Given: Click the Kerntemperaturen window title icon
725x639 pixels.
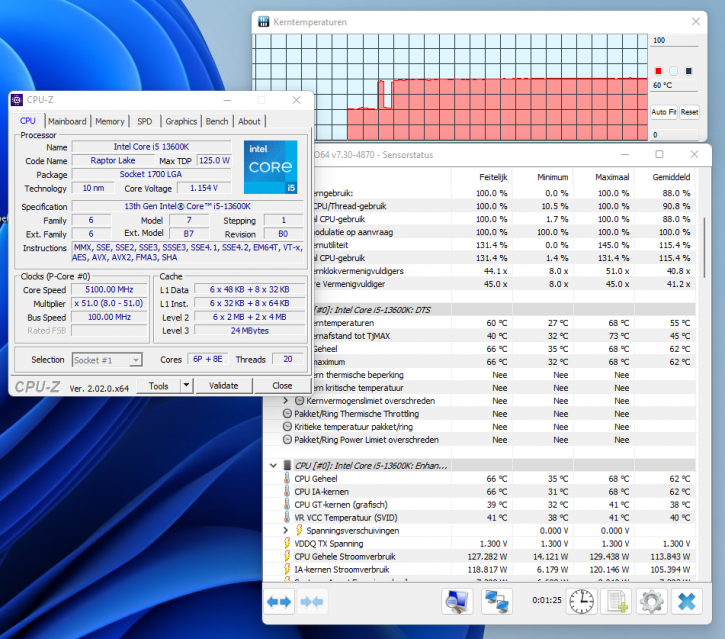Looking at the screenshot, I should click(264, 22).
